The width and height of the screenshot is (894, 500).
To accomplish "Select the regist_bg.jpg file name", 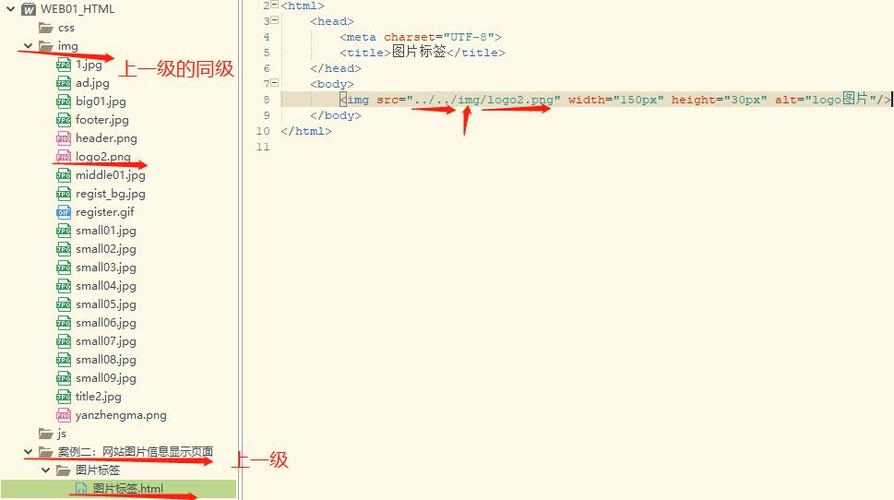I will click(x=111, y=193).
